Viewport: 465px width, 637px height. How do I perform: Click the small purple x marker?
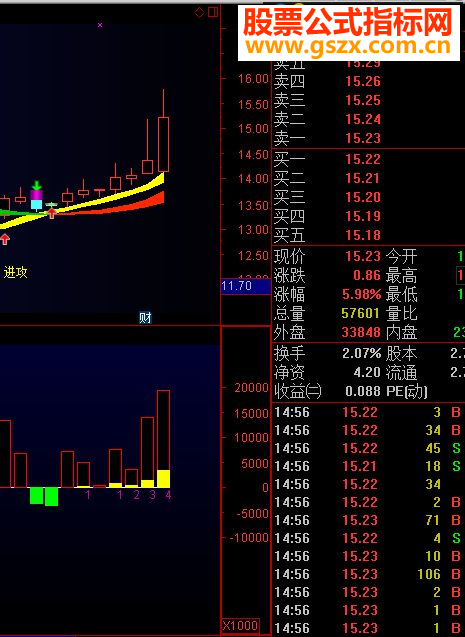[100, 25]
